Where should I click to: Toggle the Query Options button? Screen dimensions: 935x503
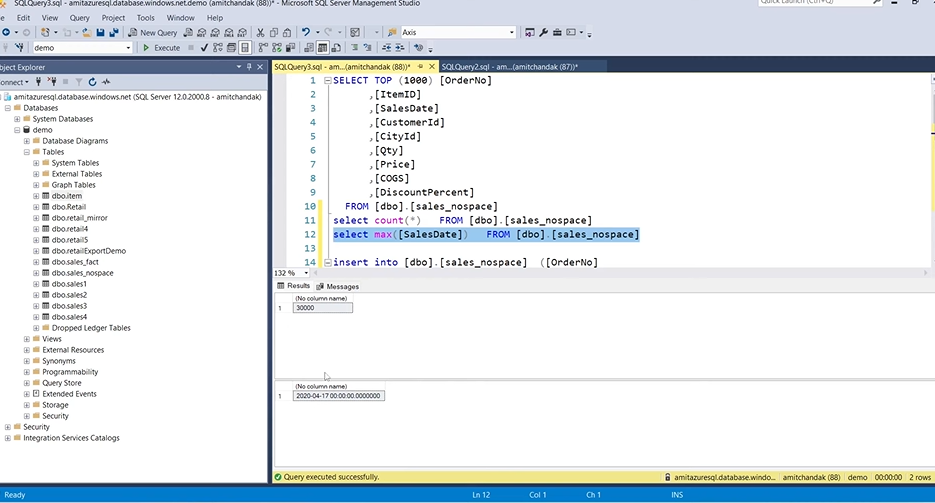click(x=231, y=48)
